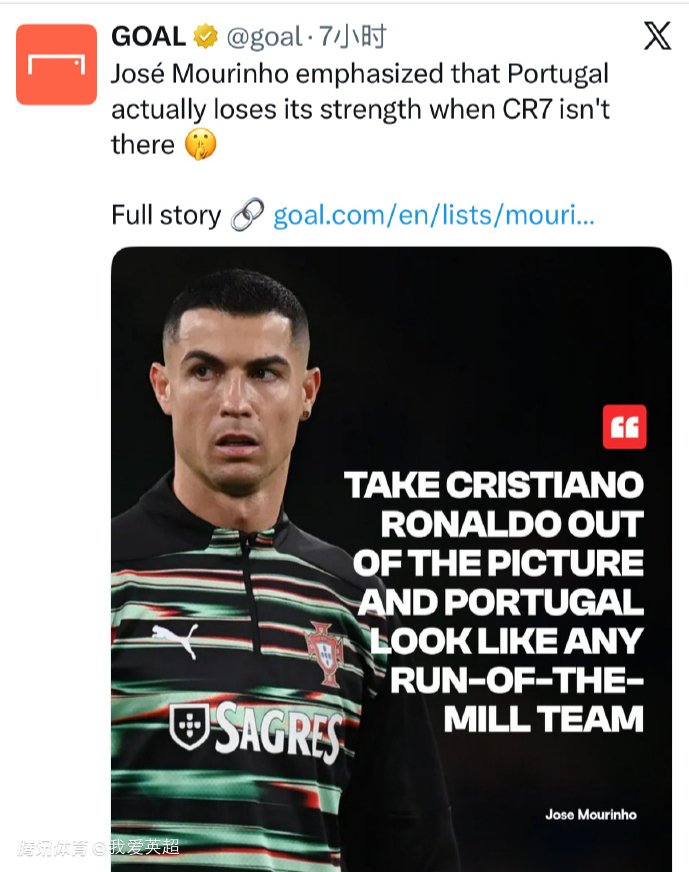Viewport: 689px width, 872px height.
Task: Click the 'RUN-OF-THE-MILL TEAM' text on image
Action: [518, 700]
